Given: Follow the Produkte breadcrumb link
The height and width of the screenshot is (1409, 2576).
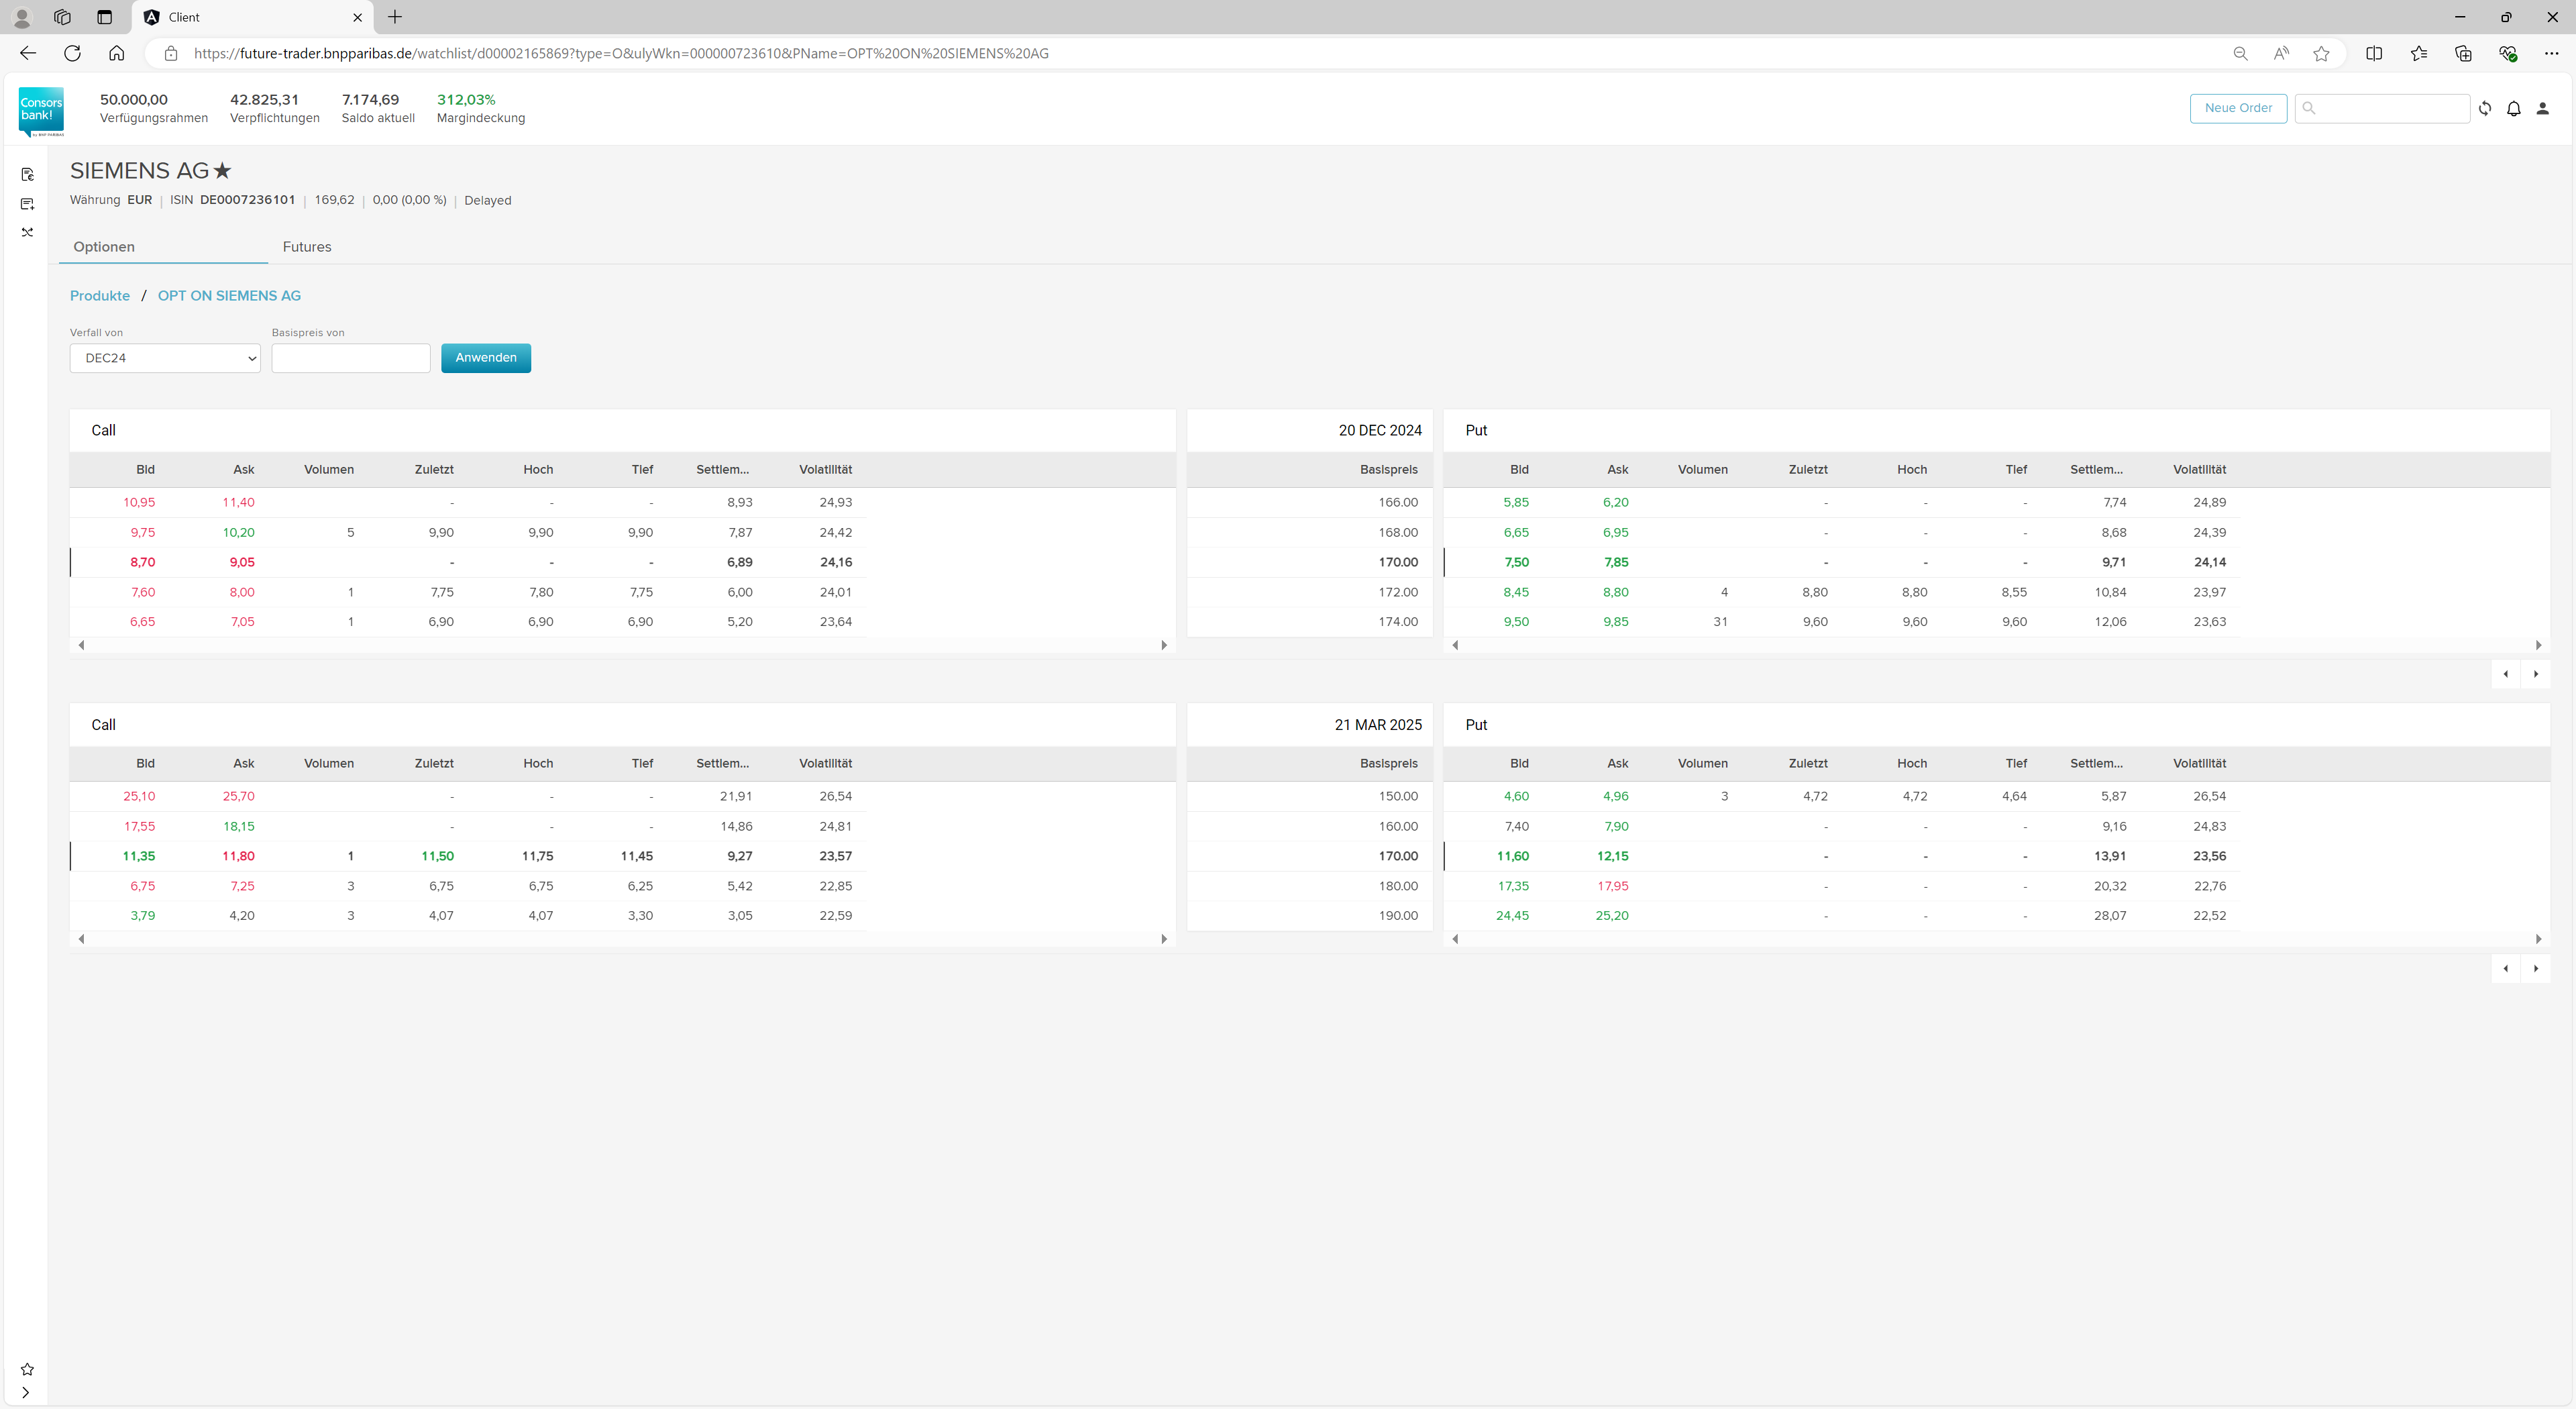Looking at the screenshot, I should point(100,296).
